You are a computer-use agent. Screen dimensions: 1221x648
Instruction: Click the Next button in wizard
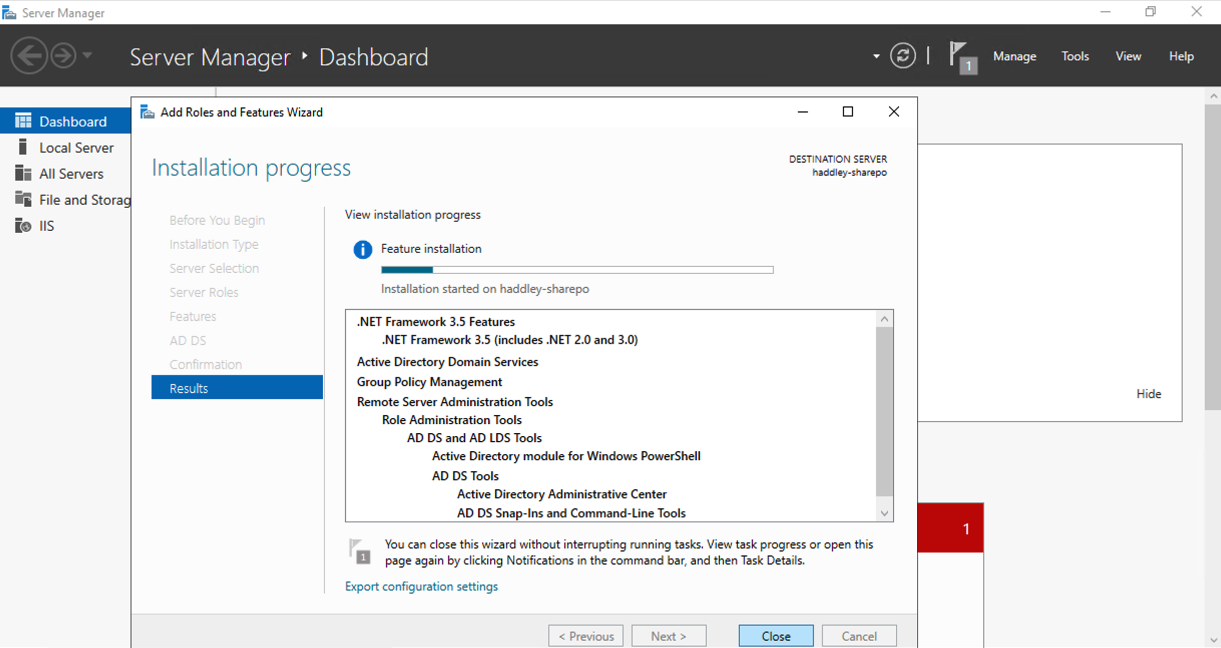pos(669,636)
